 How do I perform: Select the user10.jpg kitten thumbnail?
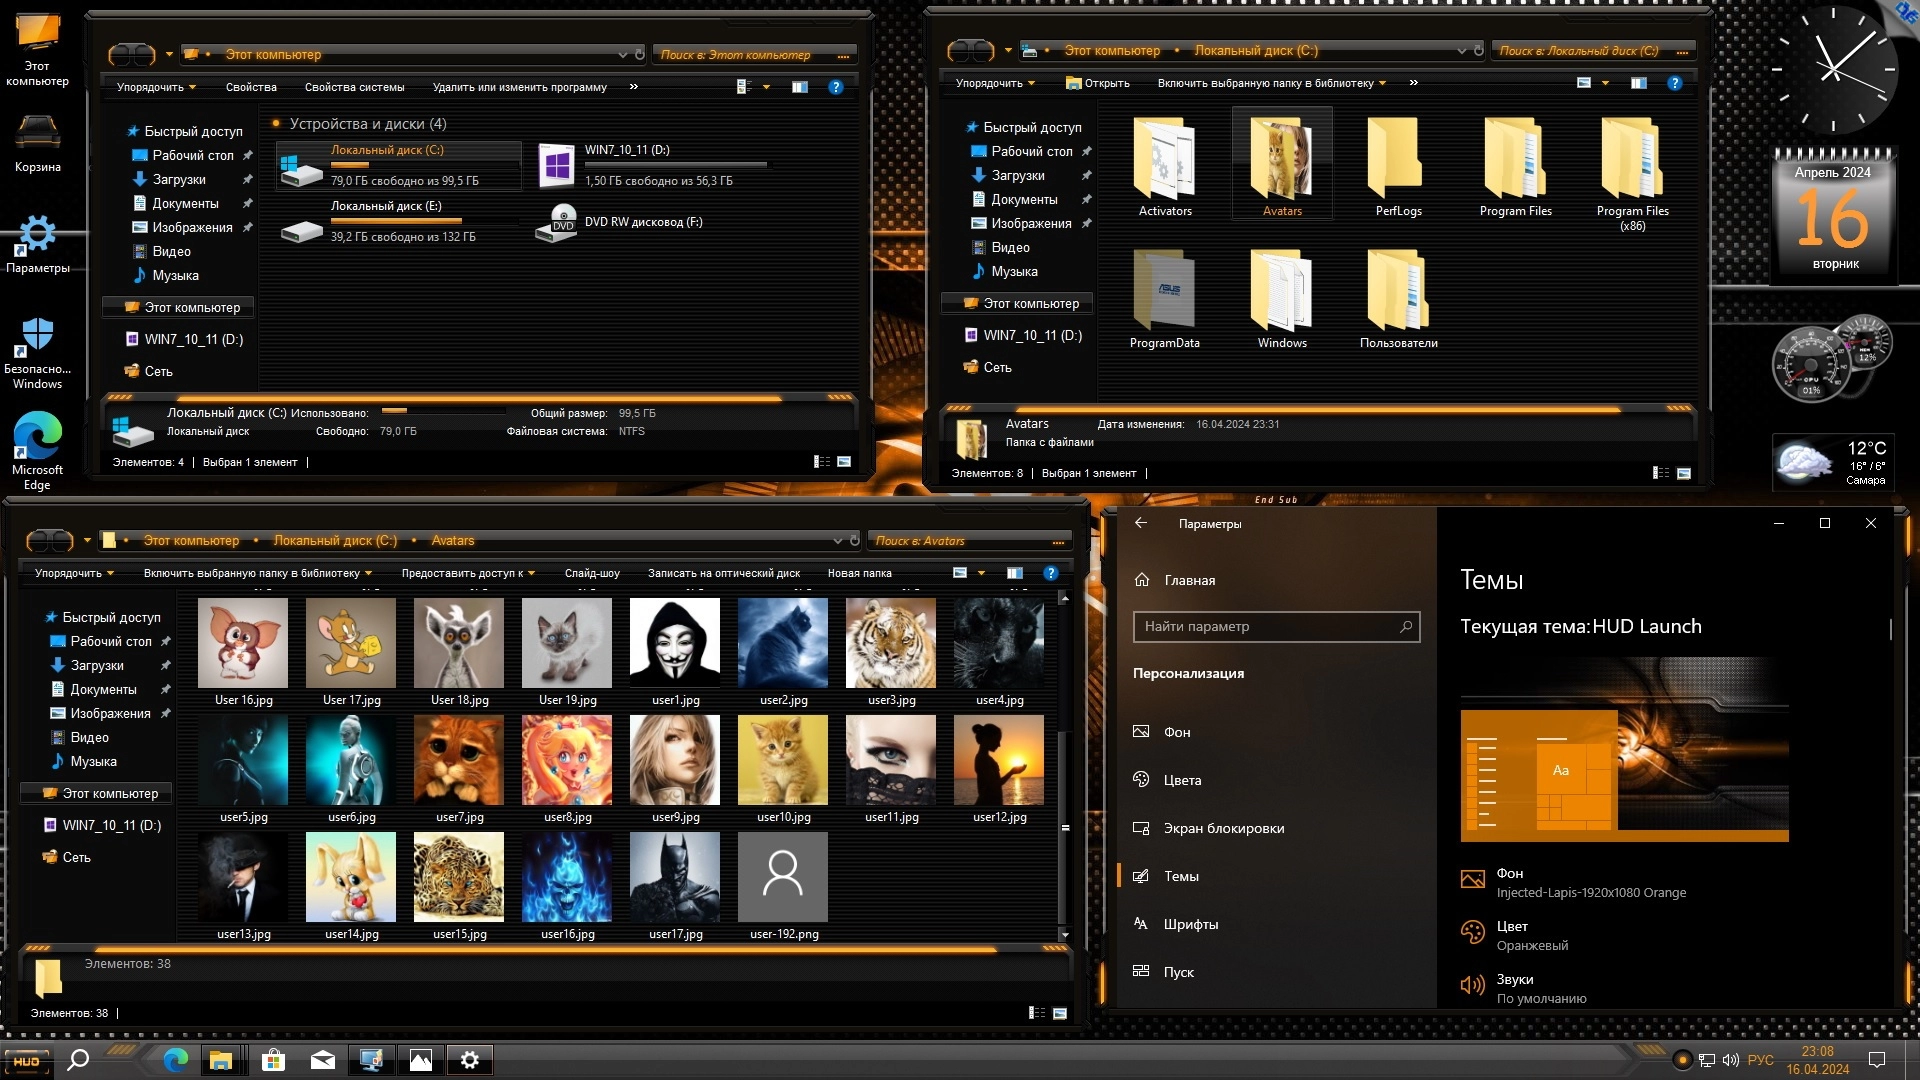click(x=783, y=762)
